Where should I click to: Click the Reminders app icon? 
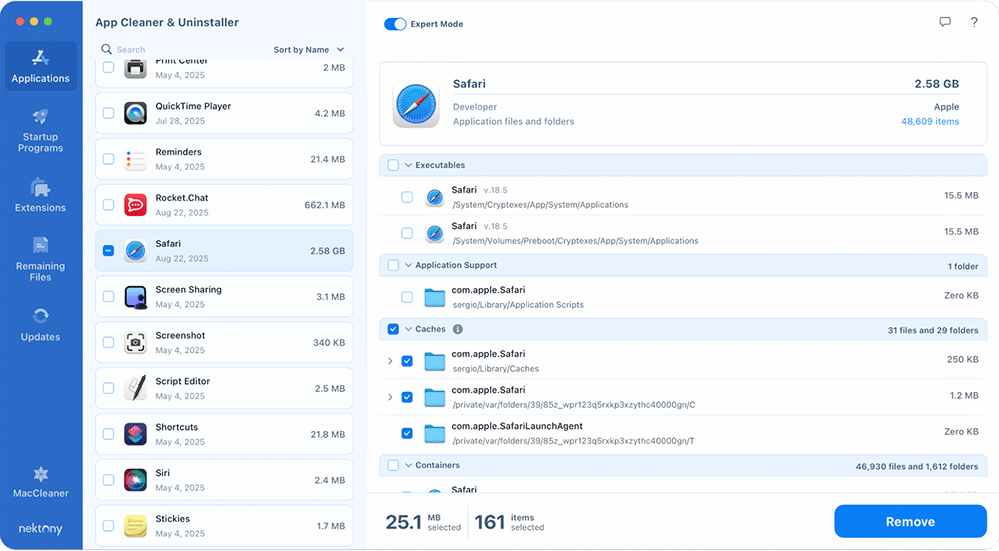pyautogui.click(x=135, y=159)
